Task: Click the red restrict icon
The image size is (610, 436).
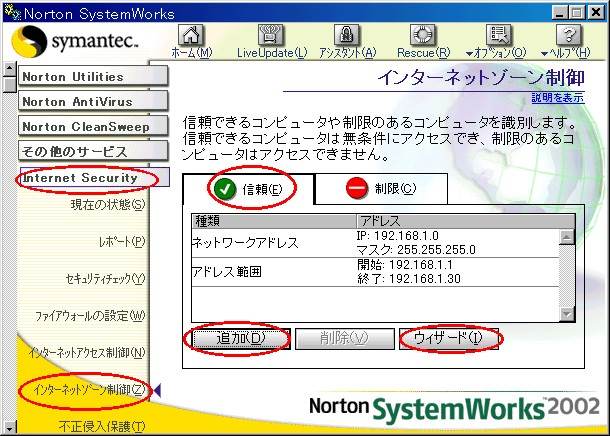Action: point(356,188)
